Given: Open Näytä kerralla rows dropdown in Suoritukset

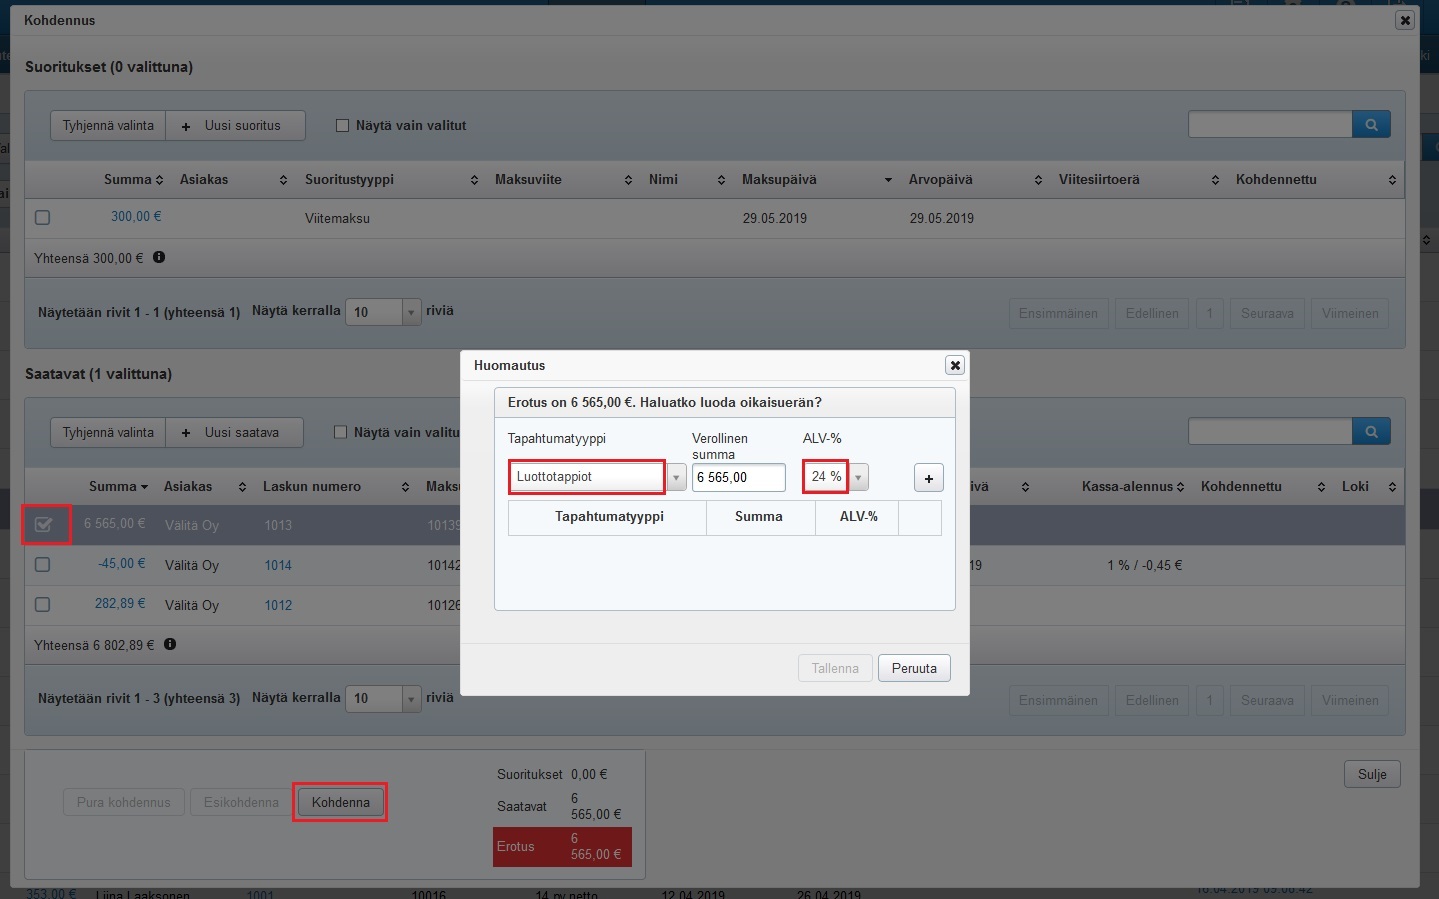Looking at the screenshot, I should pyautogui.click(x=410, y=312).
